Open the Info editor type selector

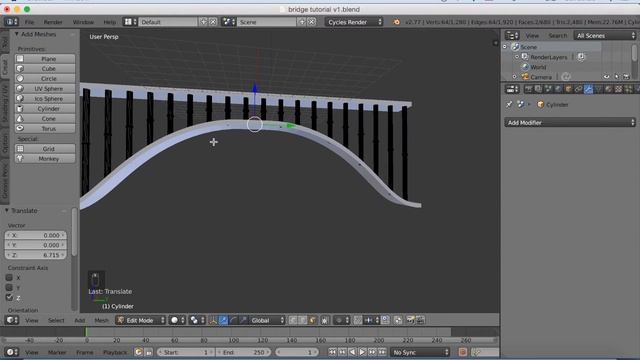(11, 22)
